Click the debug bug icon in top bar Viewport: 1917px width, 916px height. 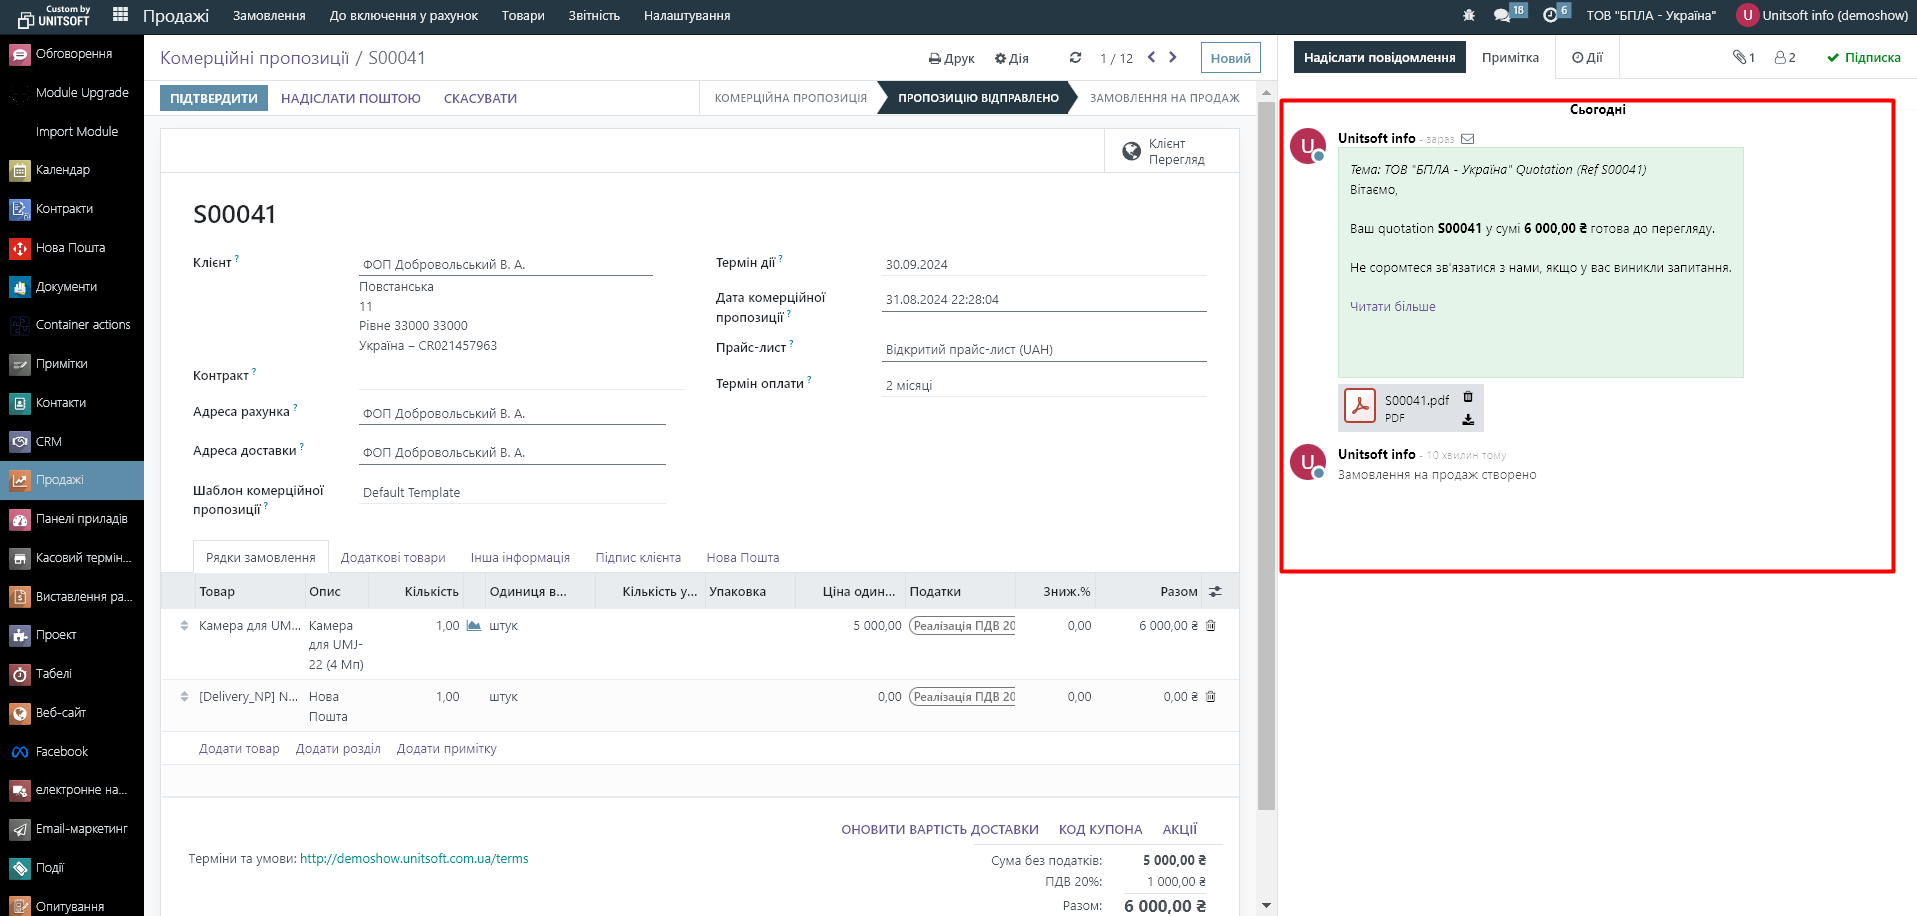click(x=1468, y=15)
